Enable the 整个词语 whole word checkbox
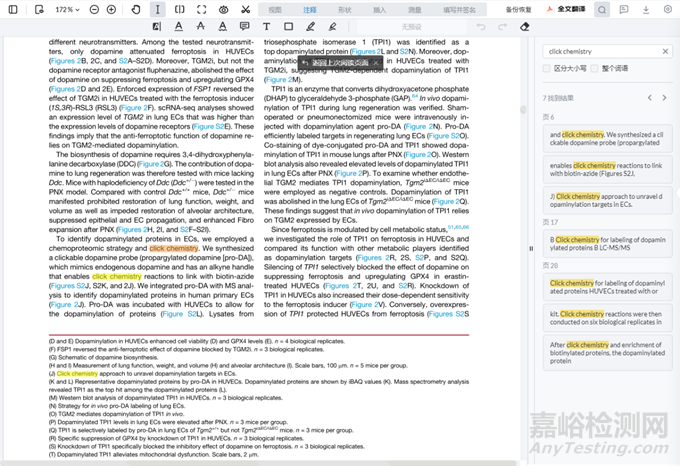This screenshot has height=466, width=680. (x=595, y=69)
